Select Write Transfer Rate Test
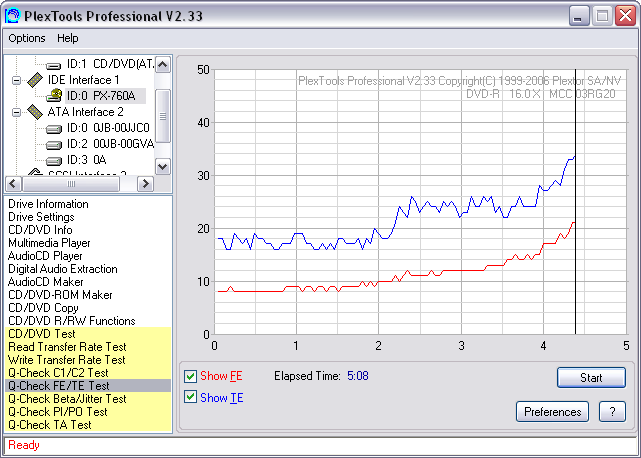This screenshot has height=458, width=641. click(x=88, y=360)
